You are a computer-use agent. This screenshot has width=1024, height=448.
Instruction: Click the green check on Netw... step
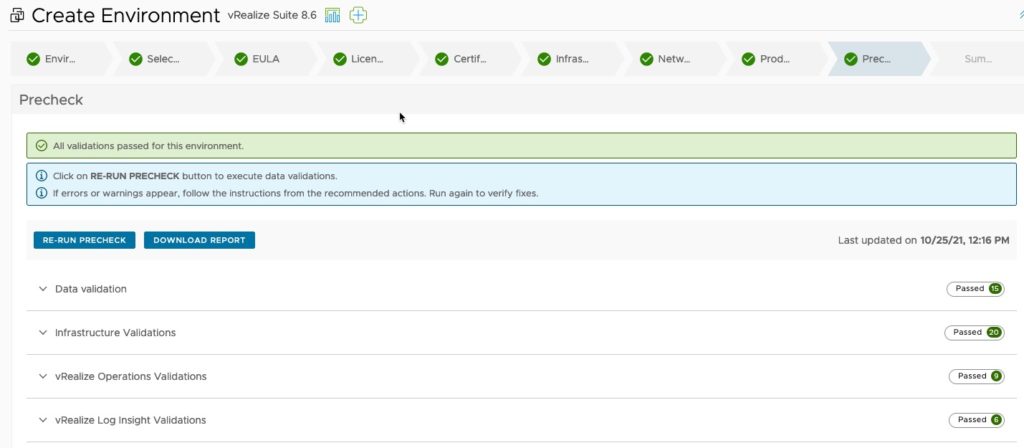click(647, 59)
